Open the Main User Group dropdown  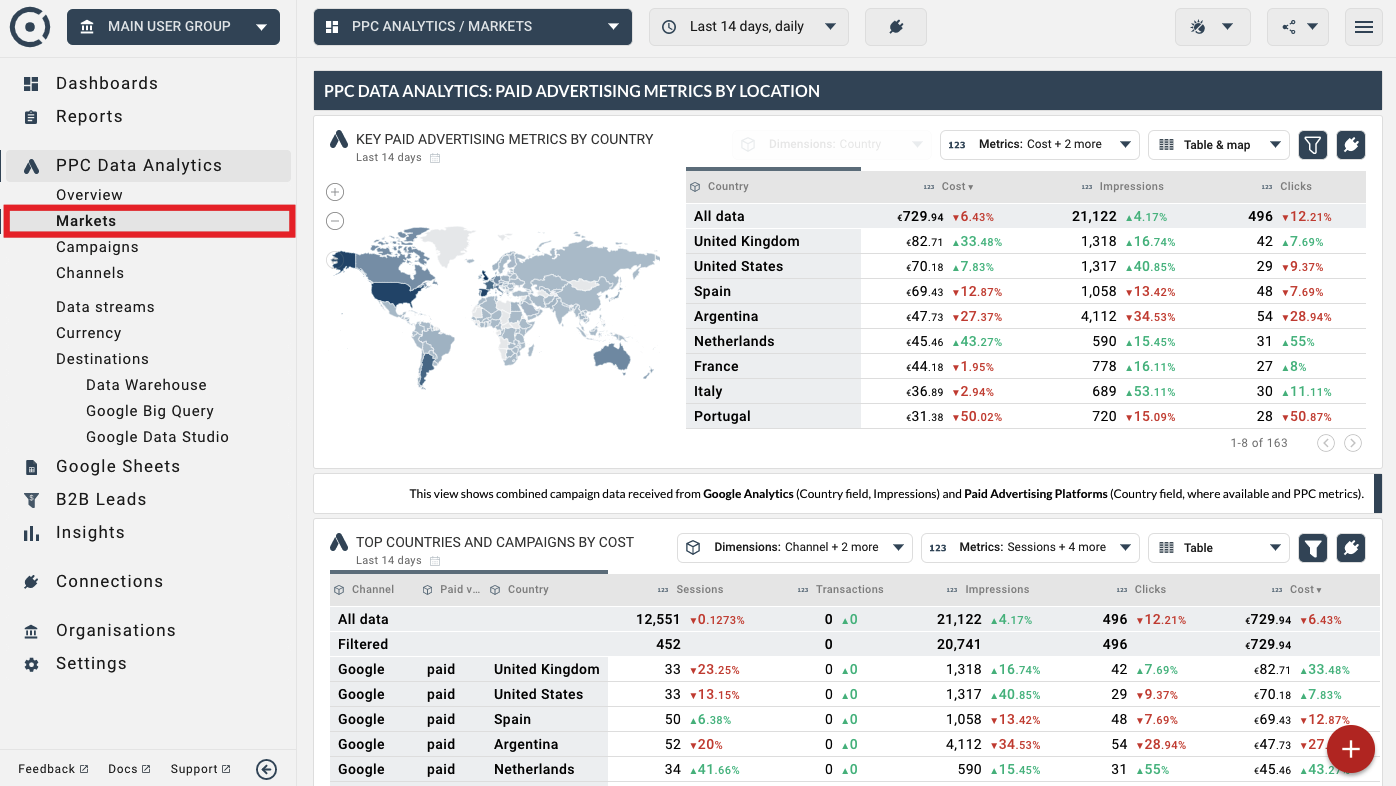click(173, 27)
